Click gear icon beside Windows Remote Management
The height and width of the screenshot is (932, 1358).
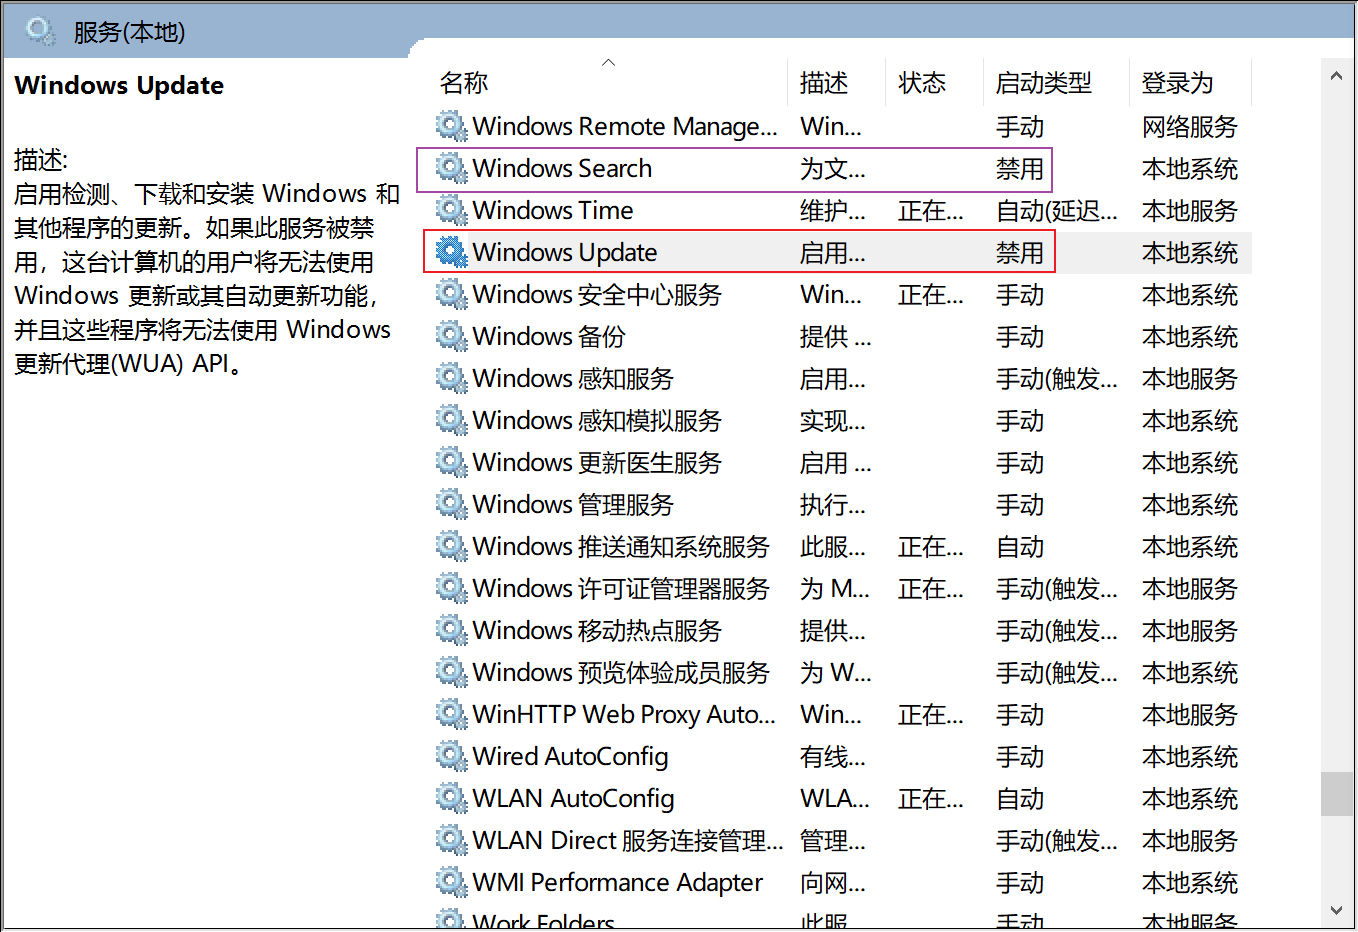pyautogui.click(x=451, y=126)
